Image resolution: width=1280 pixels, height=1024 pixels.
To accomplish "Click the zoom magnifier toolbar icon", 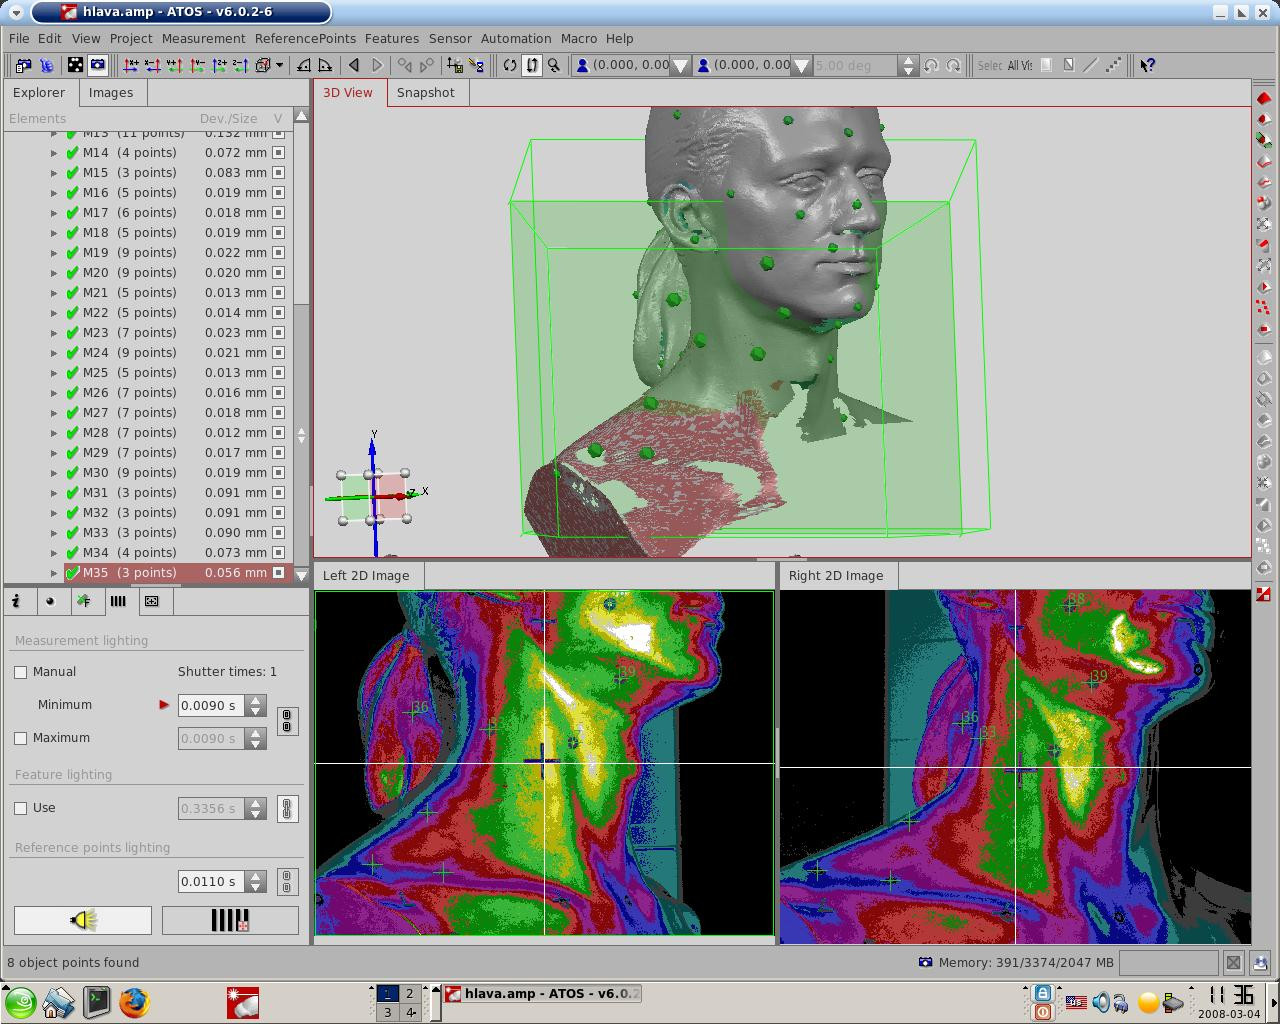I will pyautogui.click(x=554, y=66).
